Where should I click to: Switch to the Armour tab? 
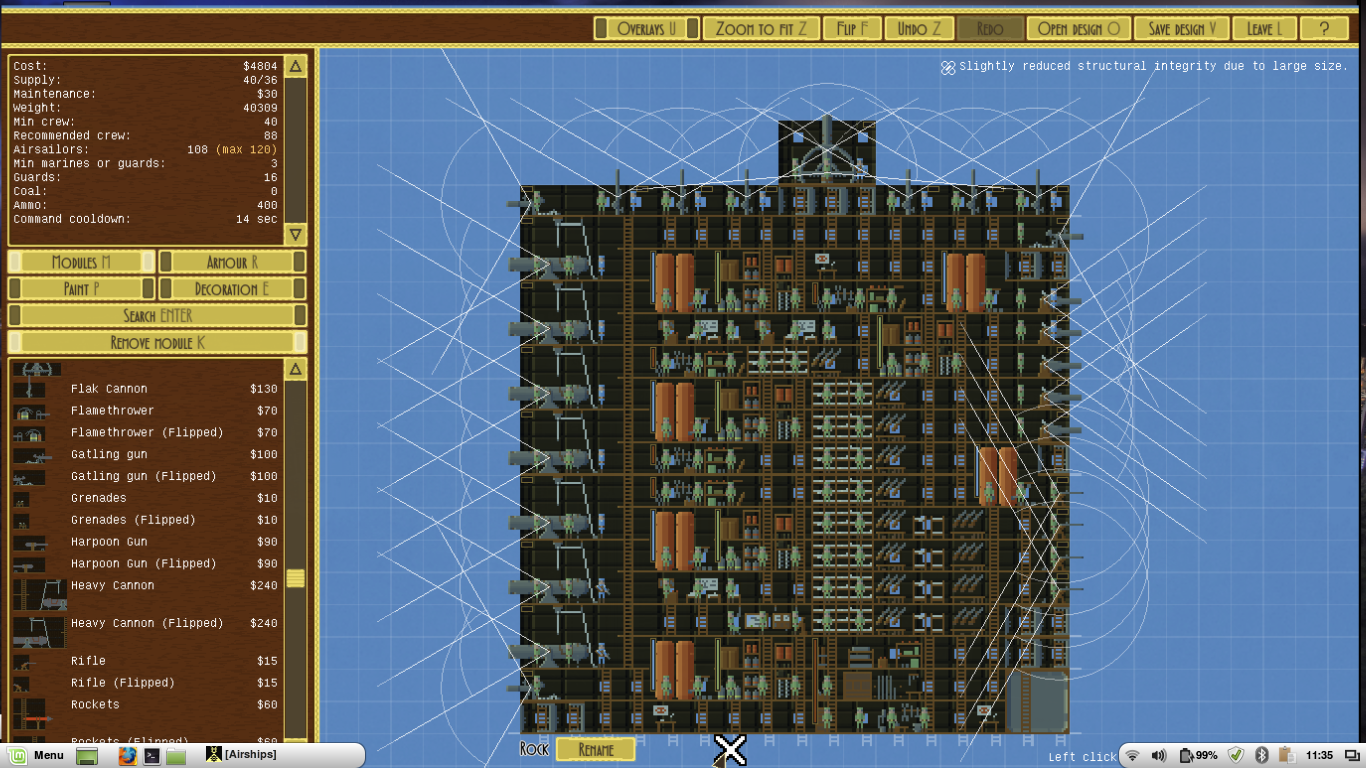232,262
